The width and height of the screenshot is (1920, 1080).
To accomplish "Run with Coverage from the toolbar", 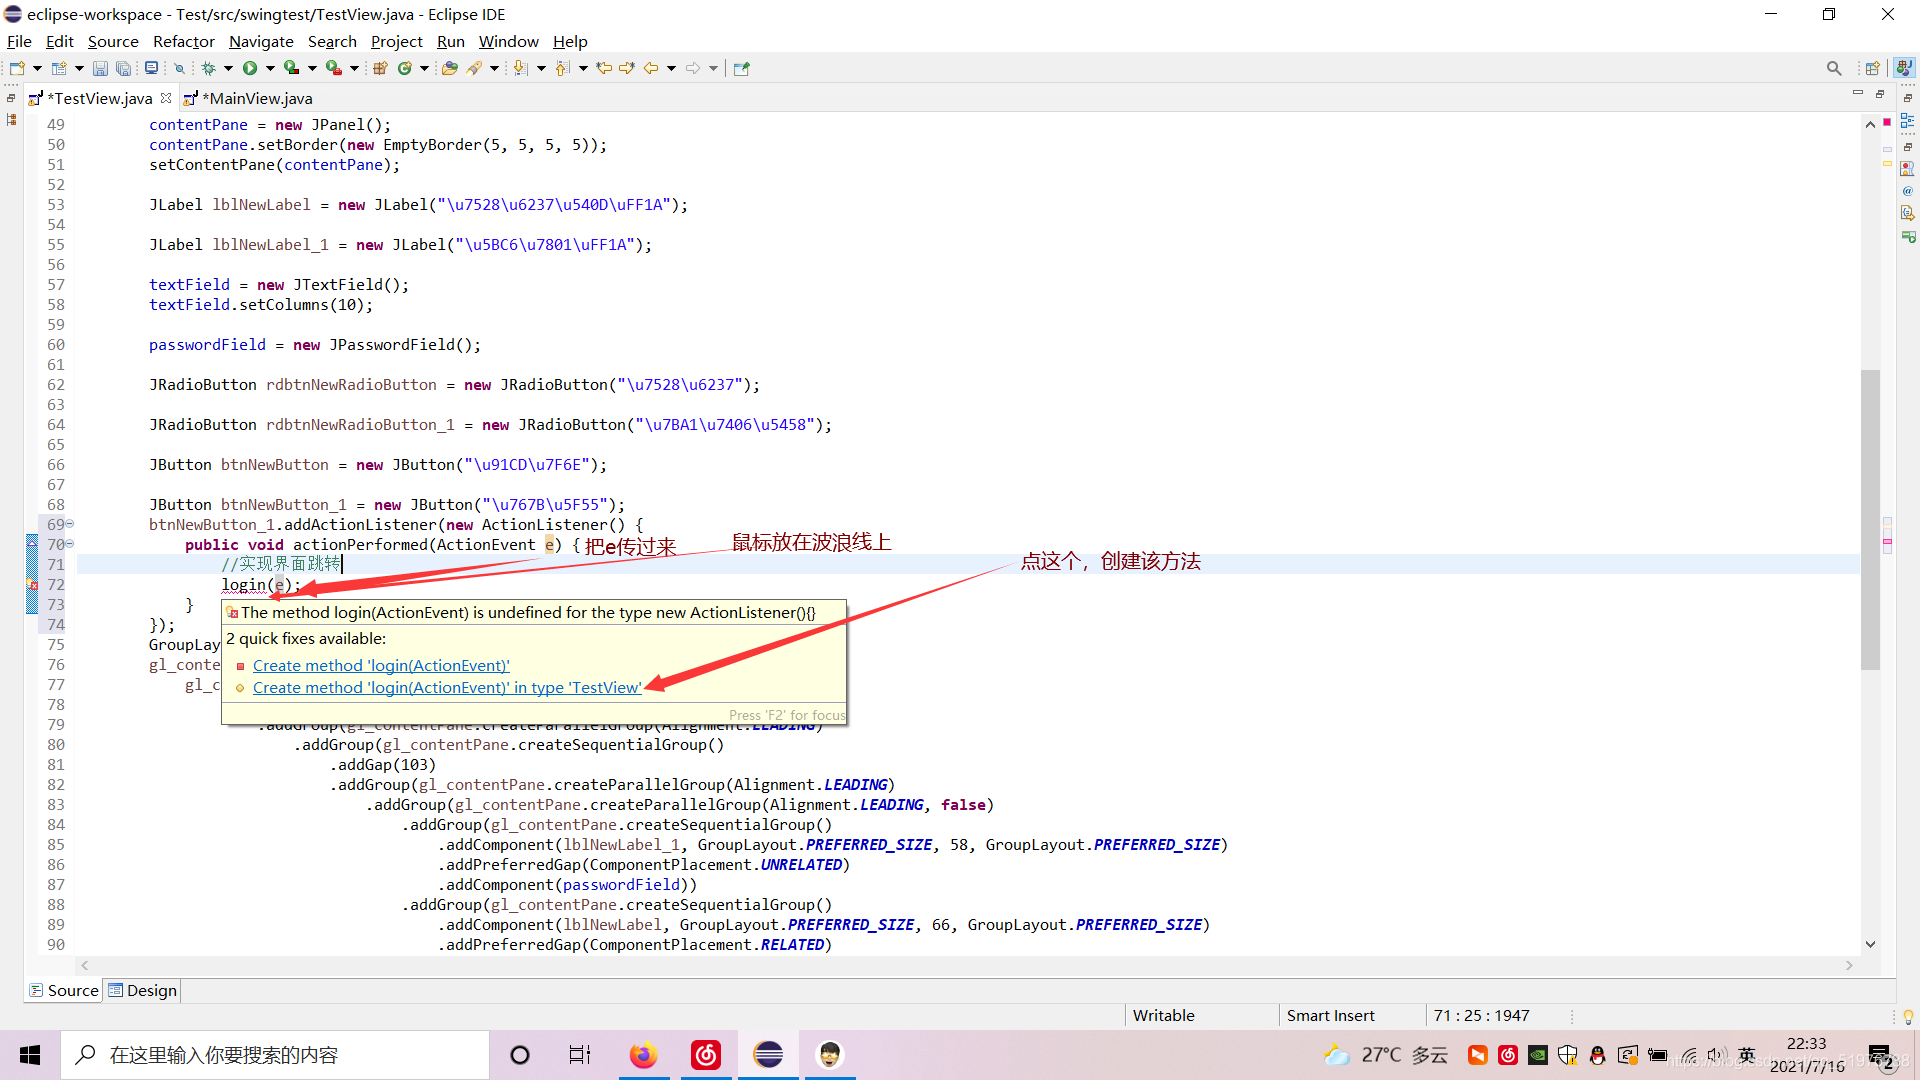I will coord(291,67).
